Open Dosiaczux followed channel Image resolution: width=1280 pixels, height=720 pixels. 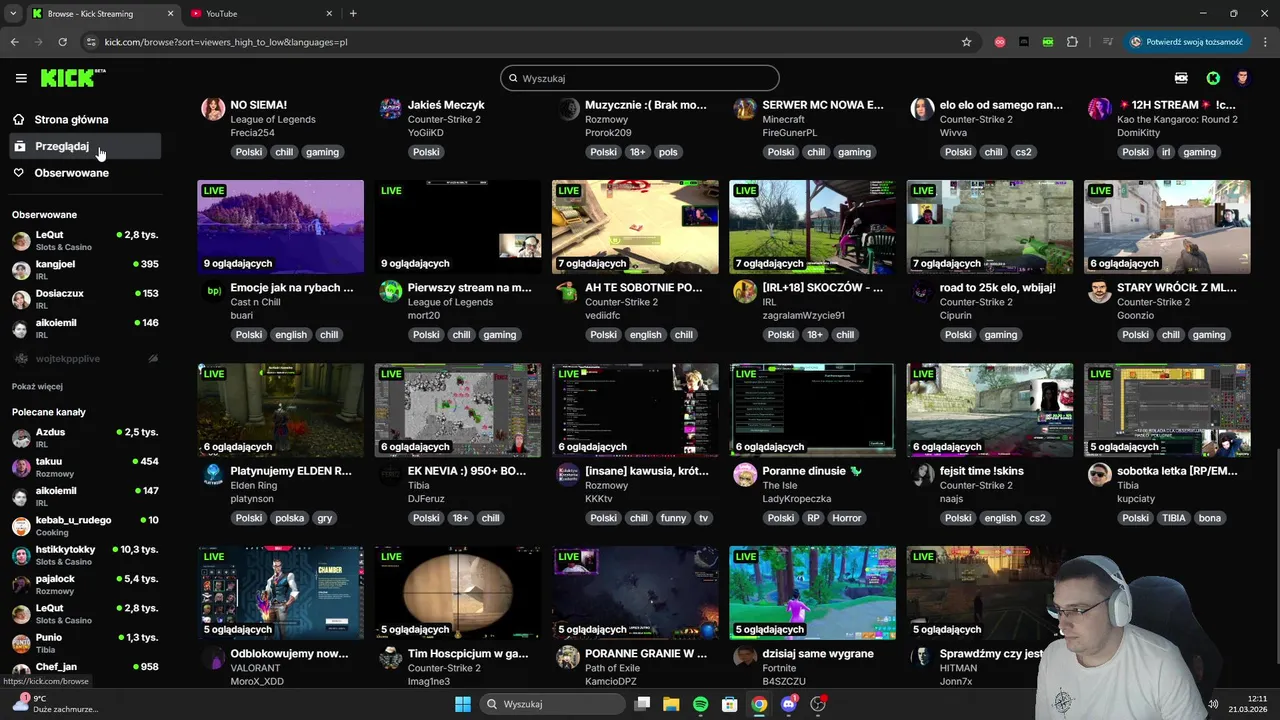tap(85, 299)
